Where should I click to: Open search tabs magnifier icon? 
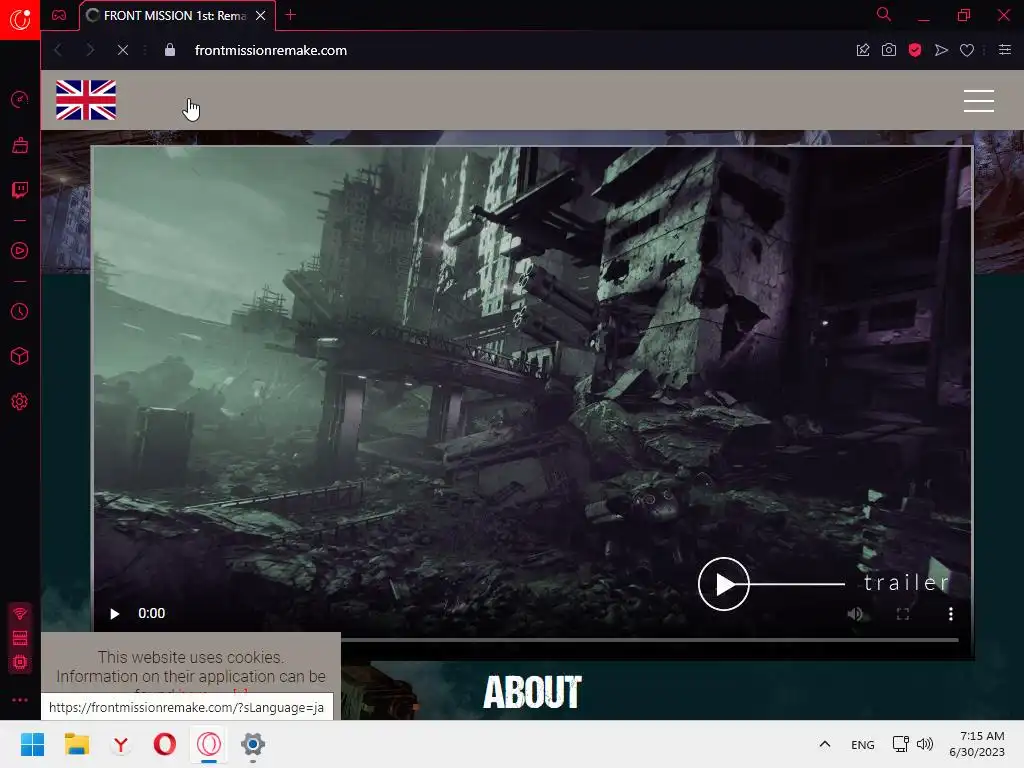click(x=884, y=14)
